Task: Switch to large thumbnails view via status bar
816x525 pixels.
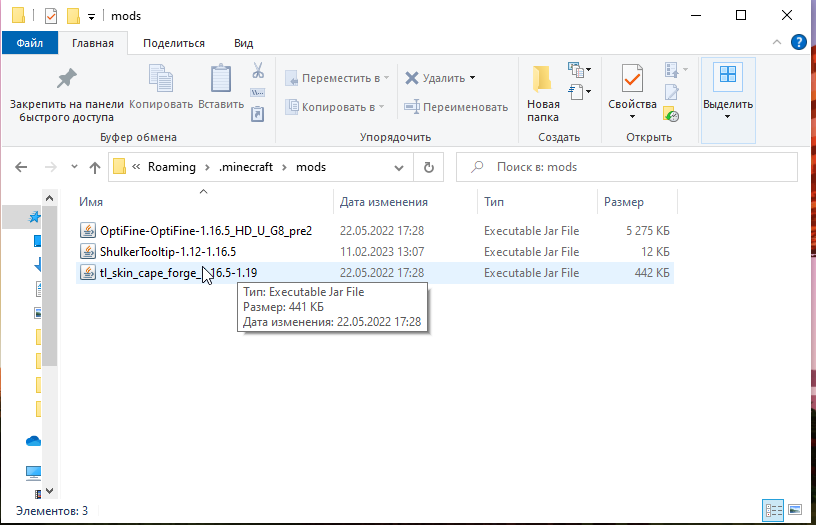Action: [x=795, y=510]
